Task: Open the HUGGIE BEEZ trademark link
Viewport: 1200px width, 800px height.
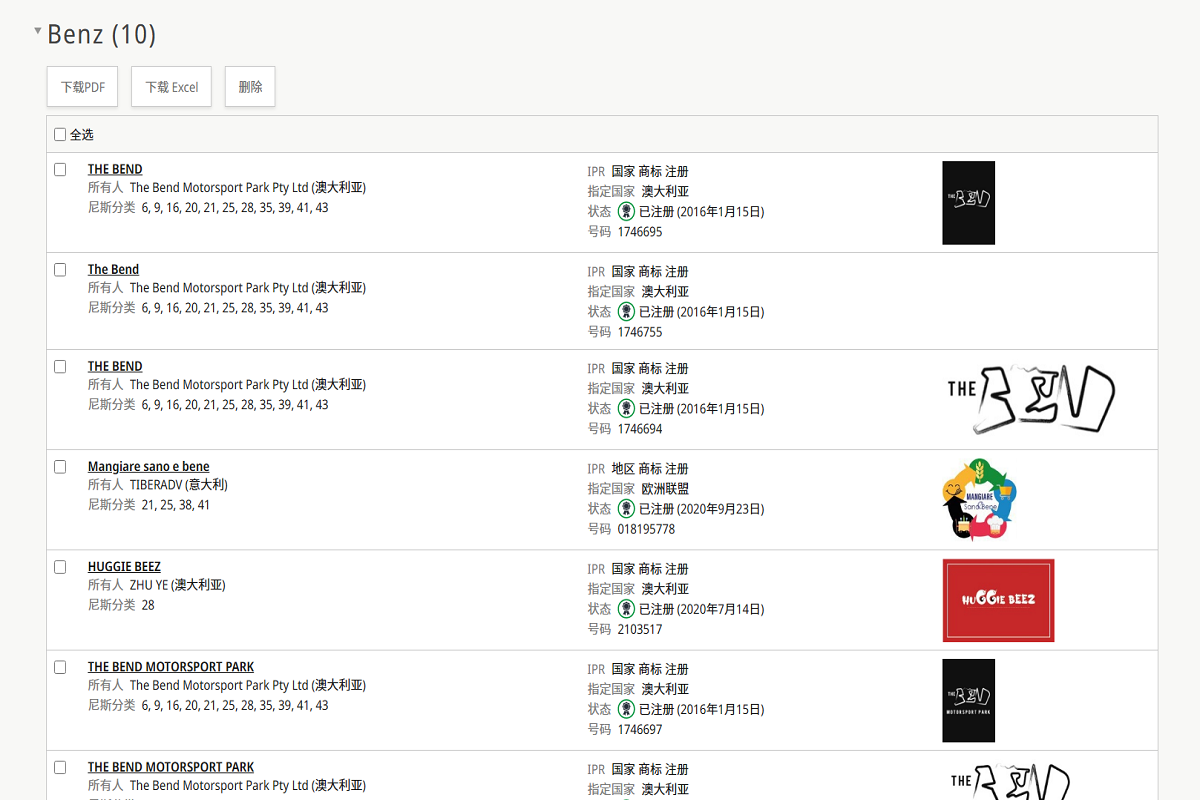Action: (x=124, y=566)
